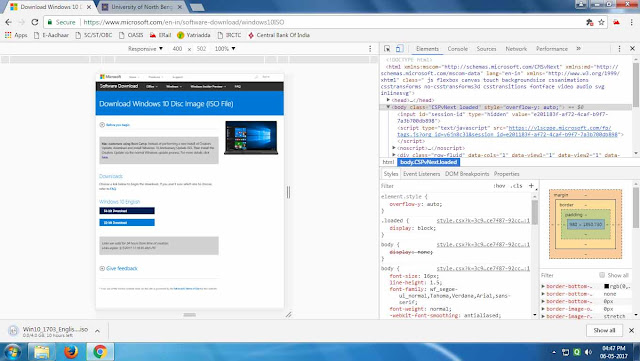Open the Central Bank Of India bookmark
This screenshot has height=361, width=640.
(279, 35)
